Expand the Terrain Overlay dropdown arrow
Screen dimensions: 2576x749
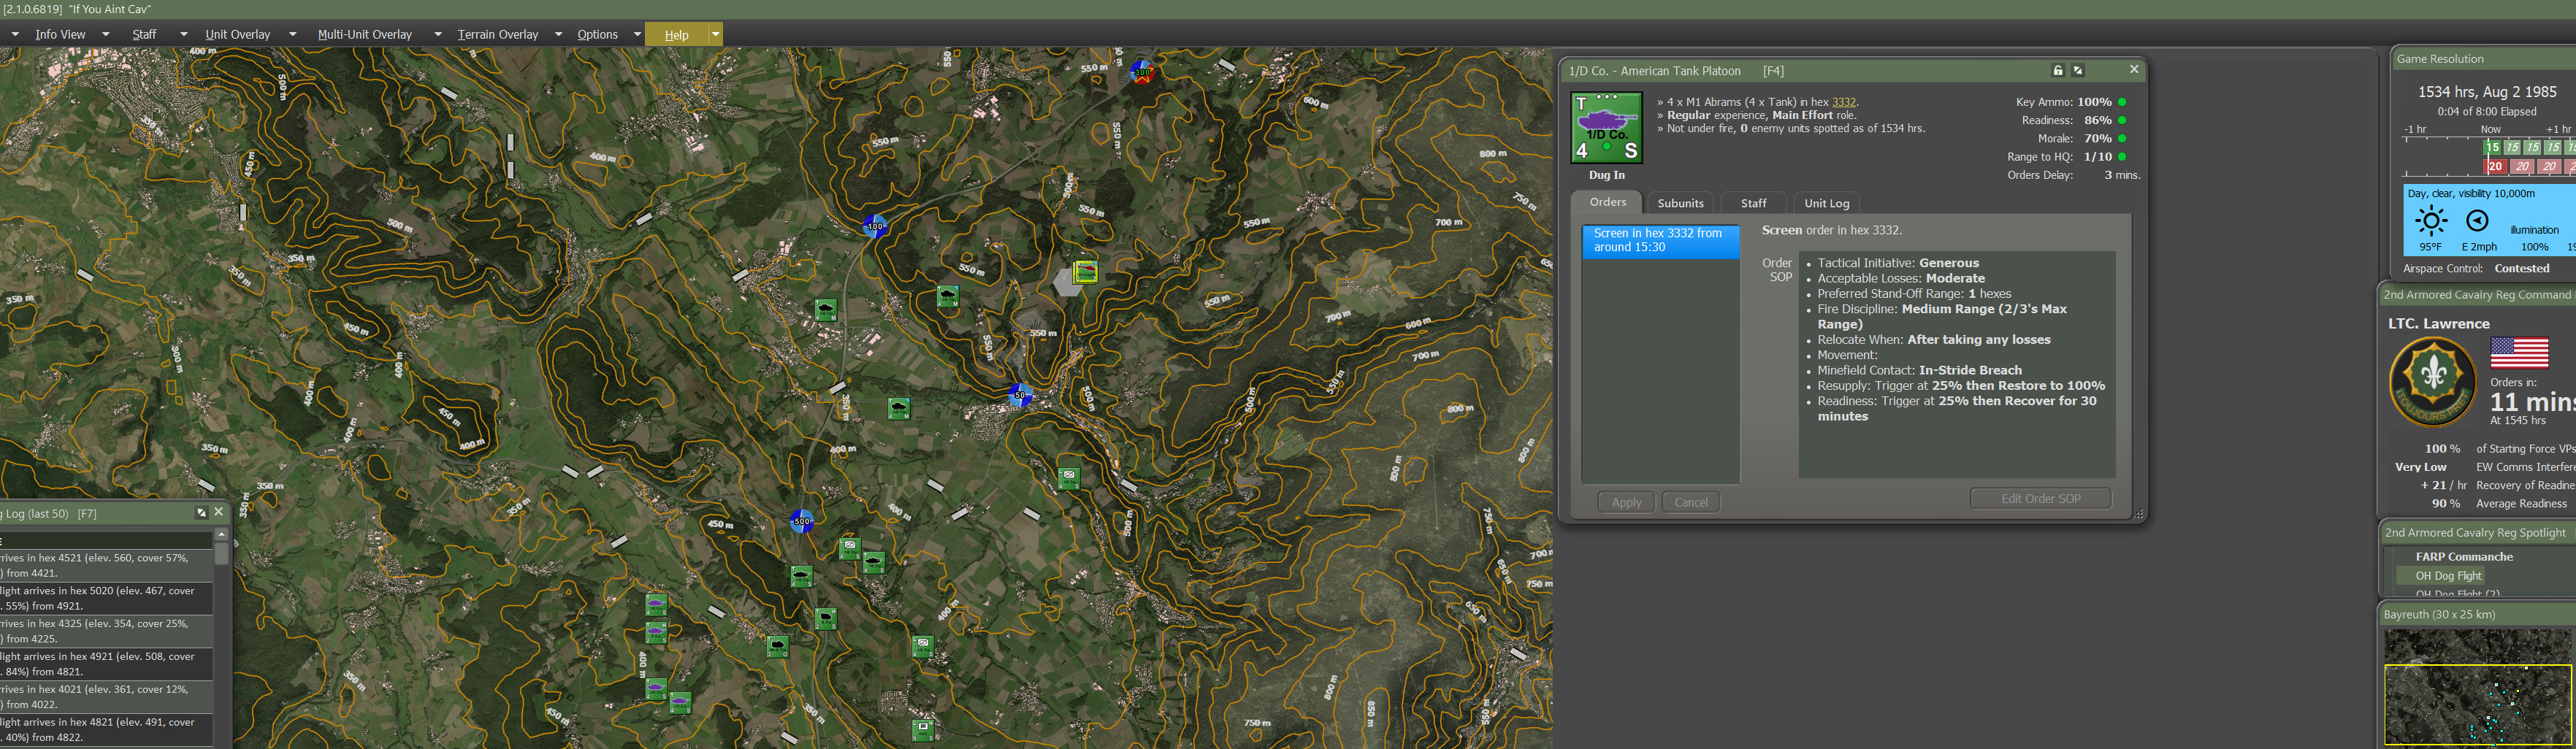[558, 34]
